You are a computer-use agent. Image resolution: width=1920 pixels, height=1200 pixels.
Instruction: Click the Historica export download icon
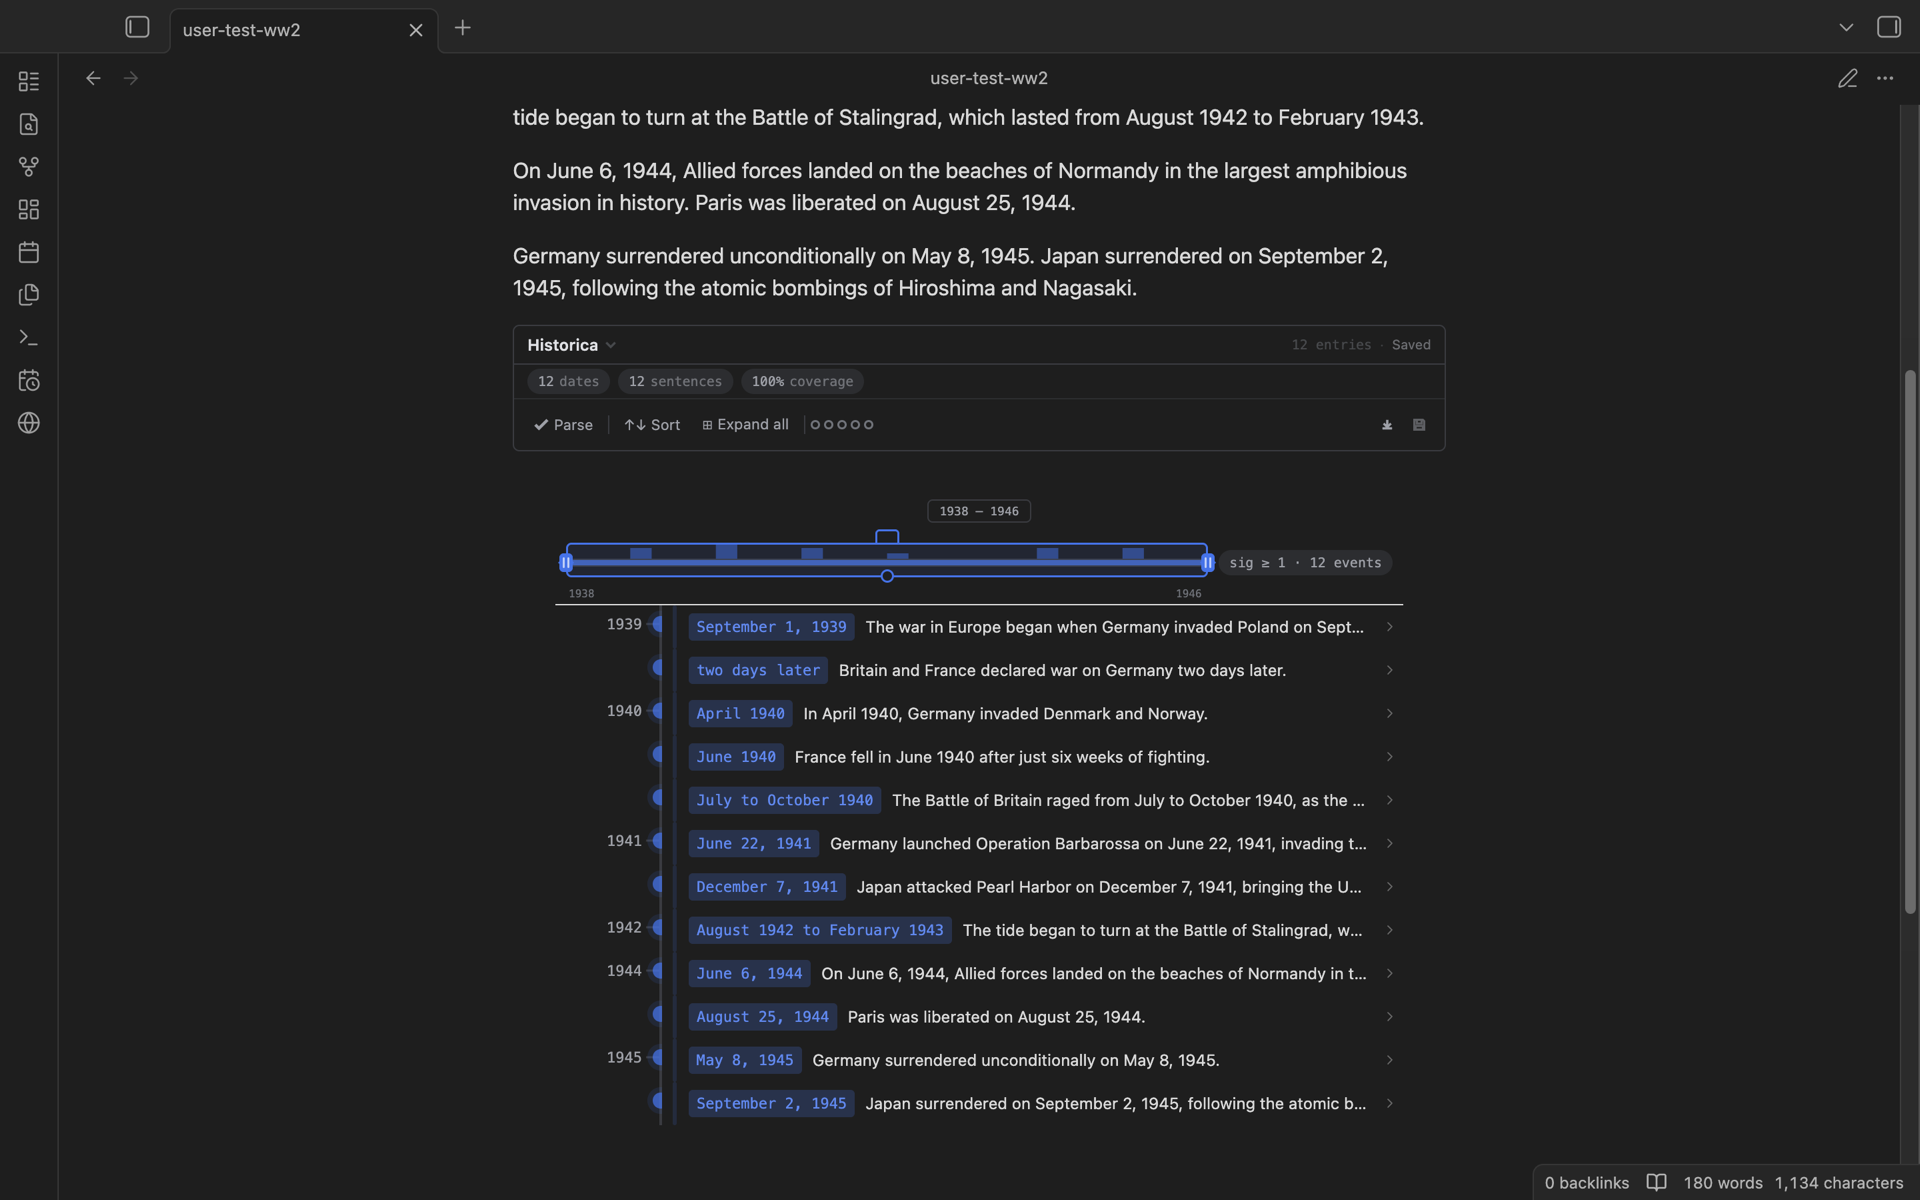point(1387,425)
